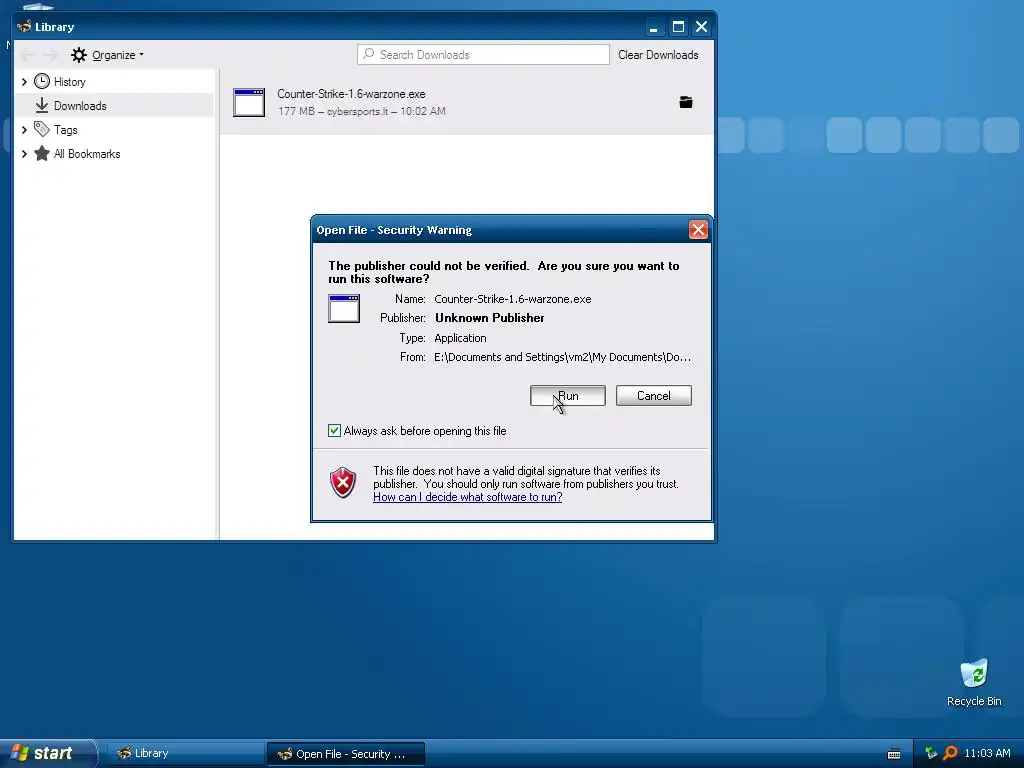Click the network connection tray icon
The width and height of the screenshot is (1024, 768).
pyautogui.click(x=931, y=753)
